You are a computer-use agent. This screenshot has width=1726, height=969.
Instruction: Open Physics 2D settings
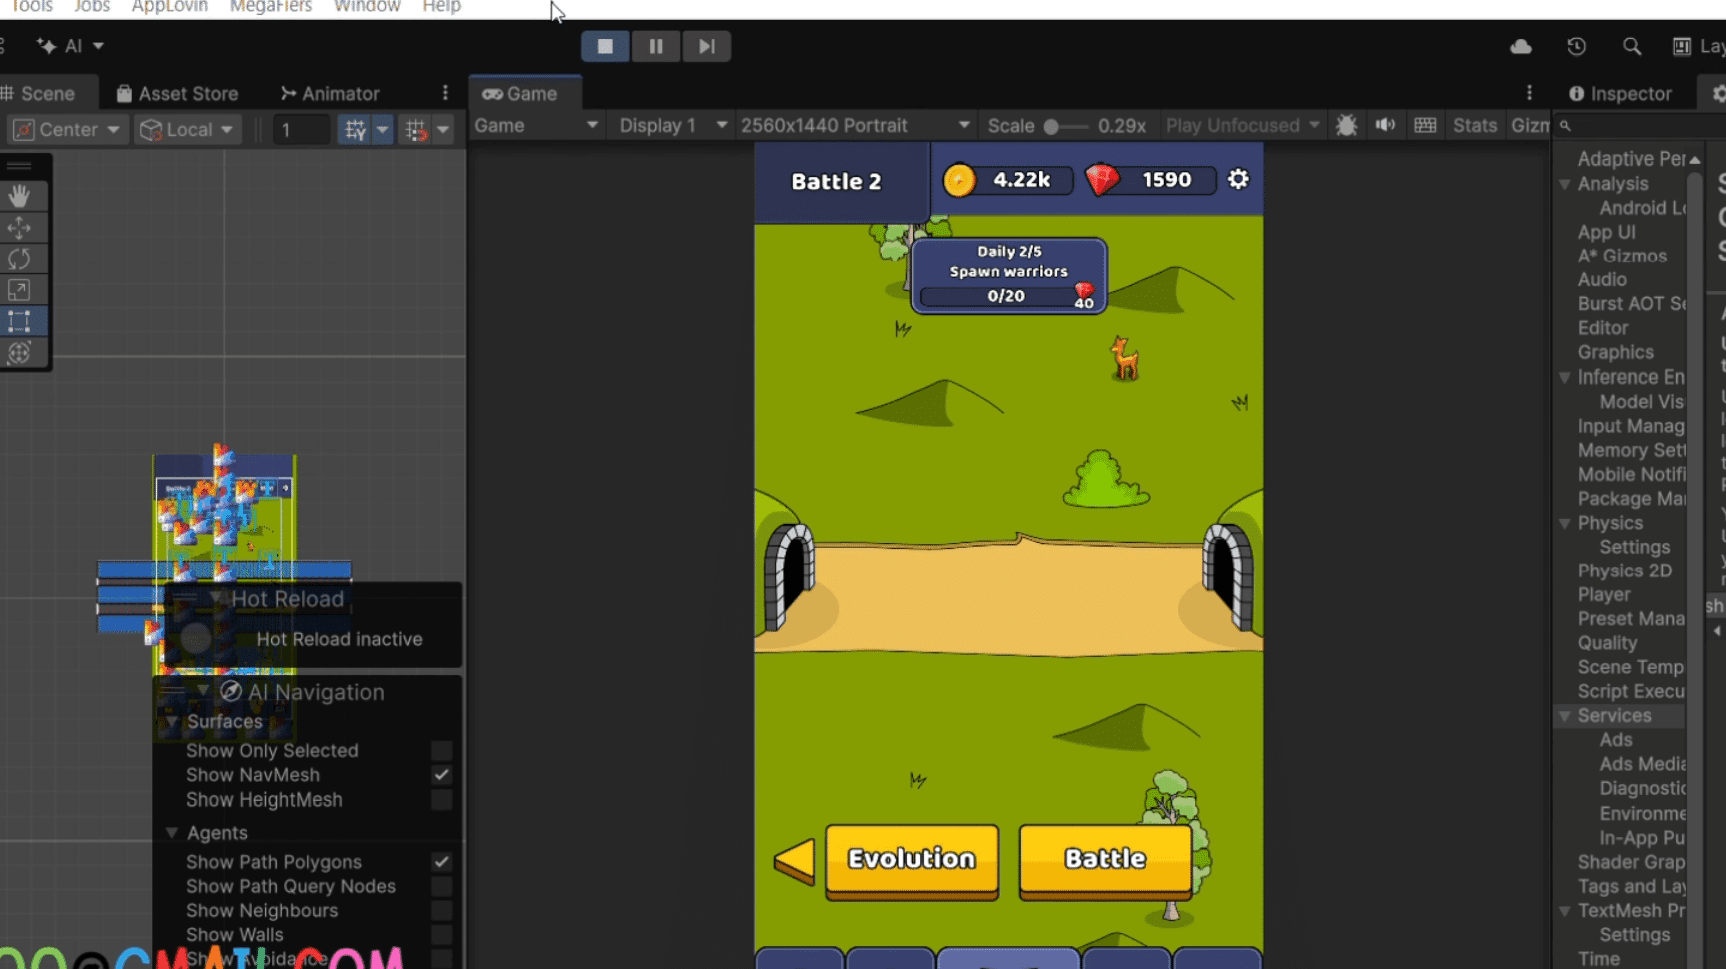coord(1625,571)
